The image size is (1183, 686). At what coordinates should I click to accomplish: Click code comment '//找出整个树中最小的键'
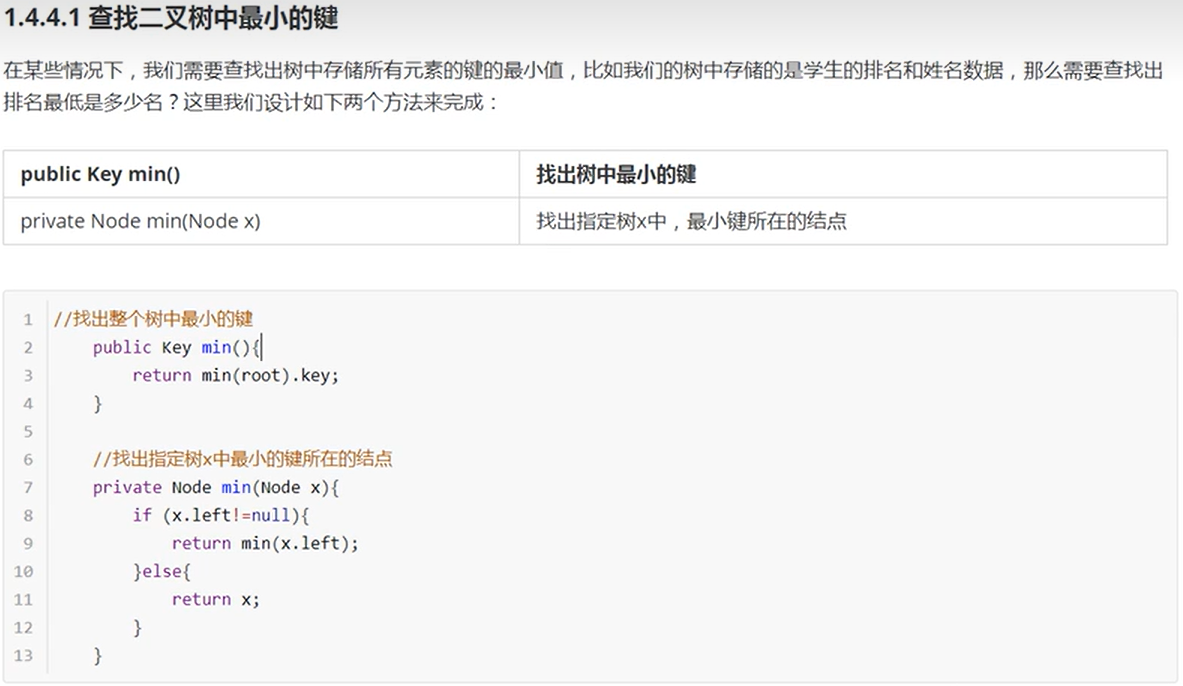coord(153,319)
